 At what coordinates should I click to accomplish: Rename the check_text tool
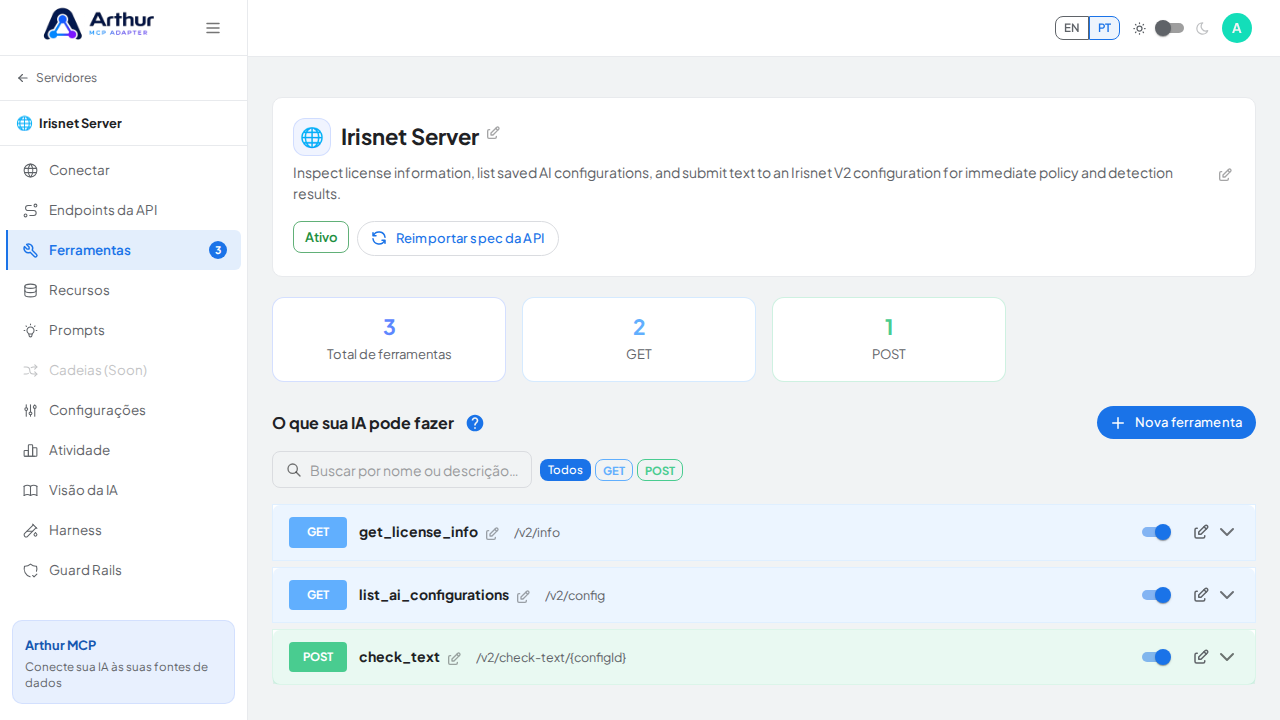[454, 659]
